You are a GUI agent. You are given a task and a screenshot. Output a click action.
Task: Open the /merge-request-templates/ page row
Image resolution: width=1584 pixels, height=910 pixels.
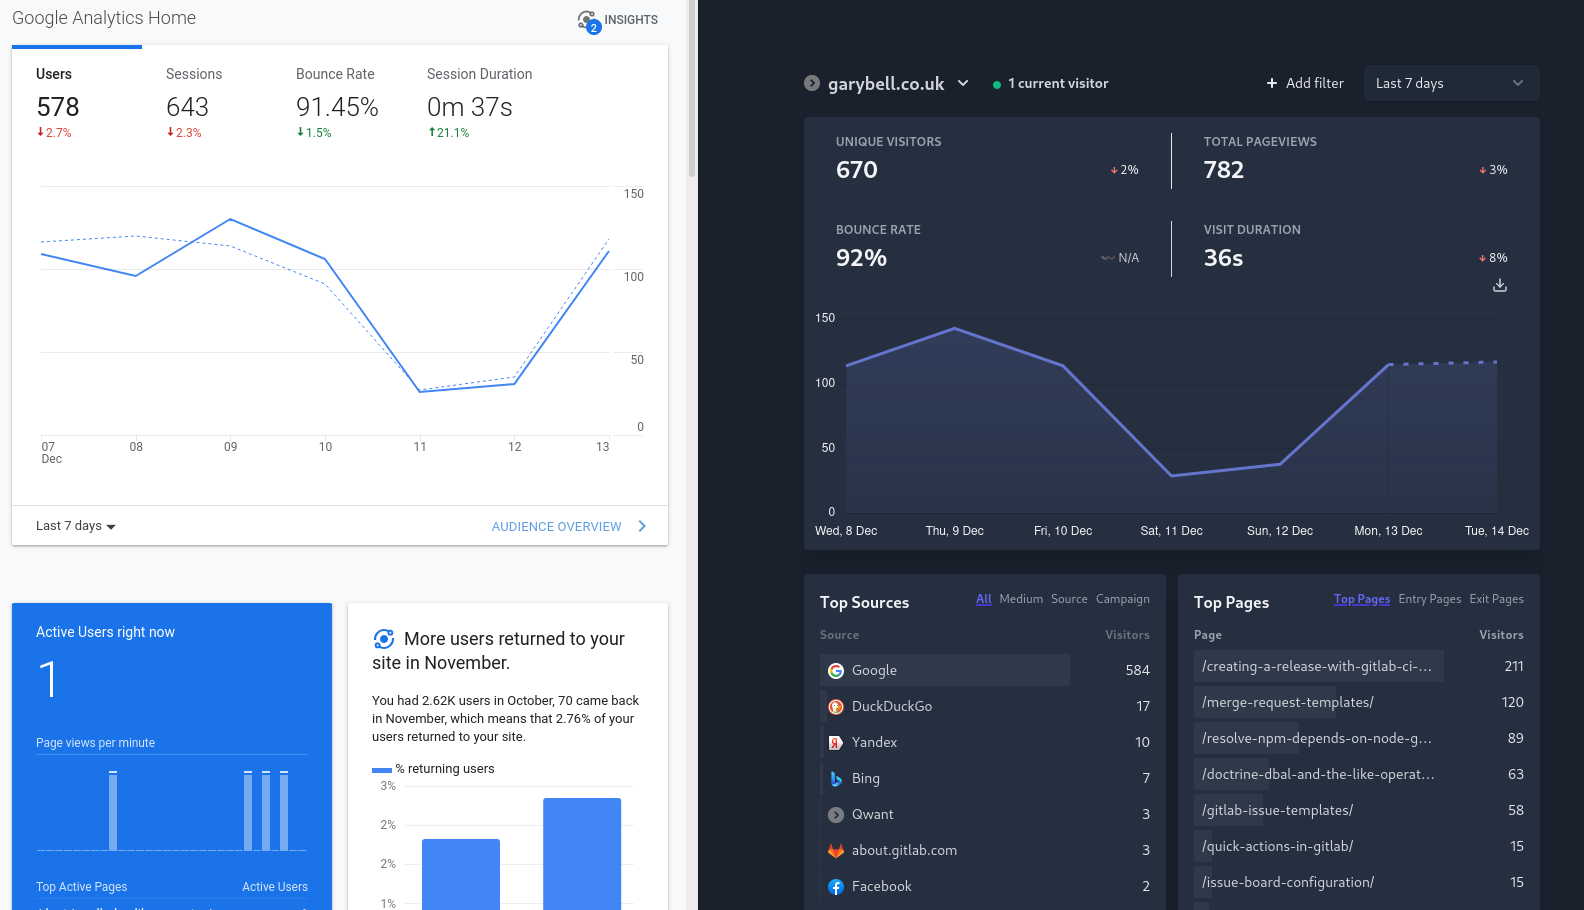(1359, 702)
